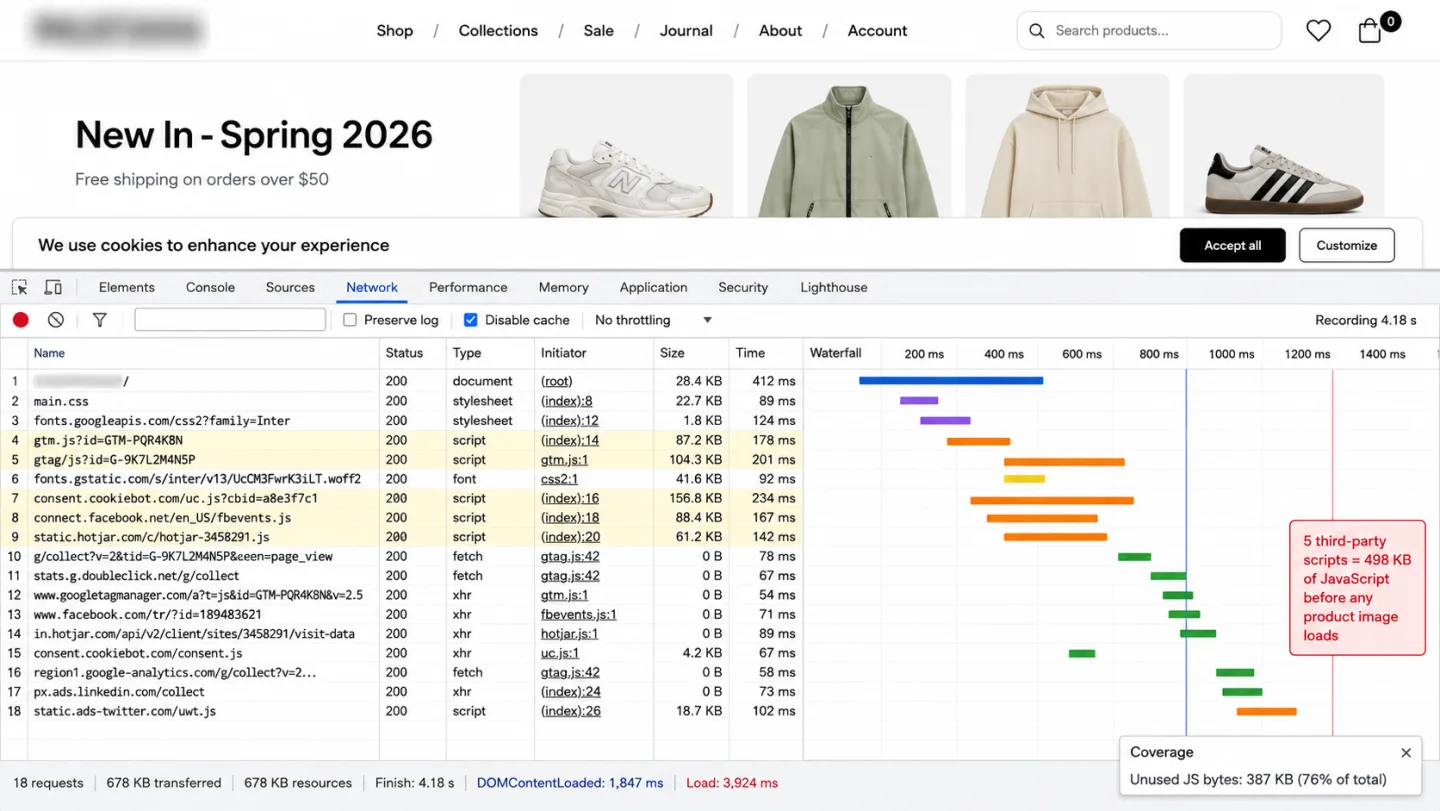The width and height of the screenshot is (1440, 811).
Task: Click the New Balance sneaker product thumbnail
Action: point(626,146)
